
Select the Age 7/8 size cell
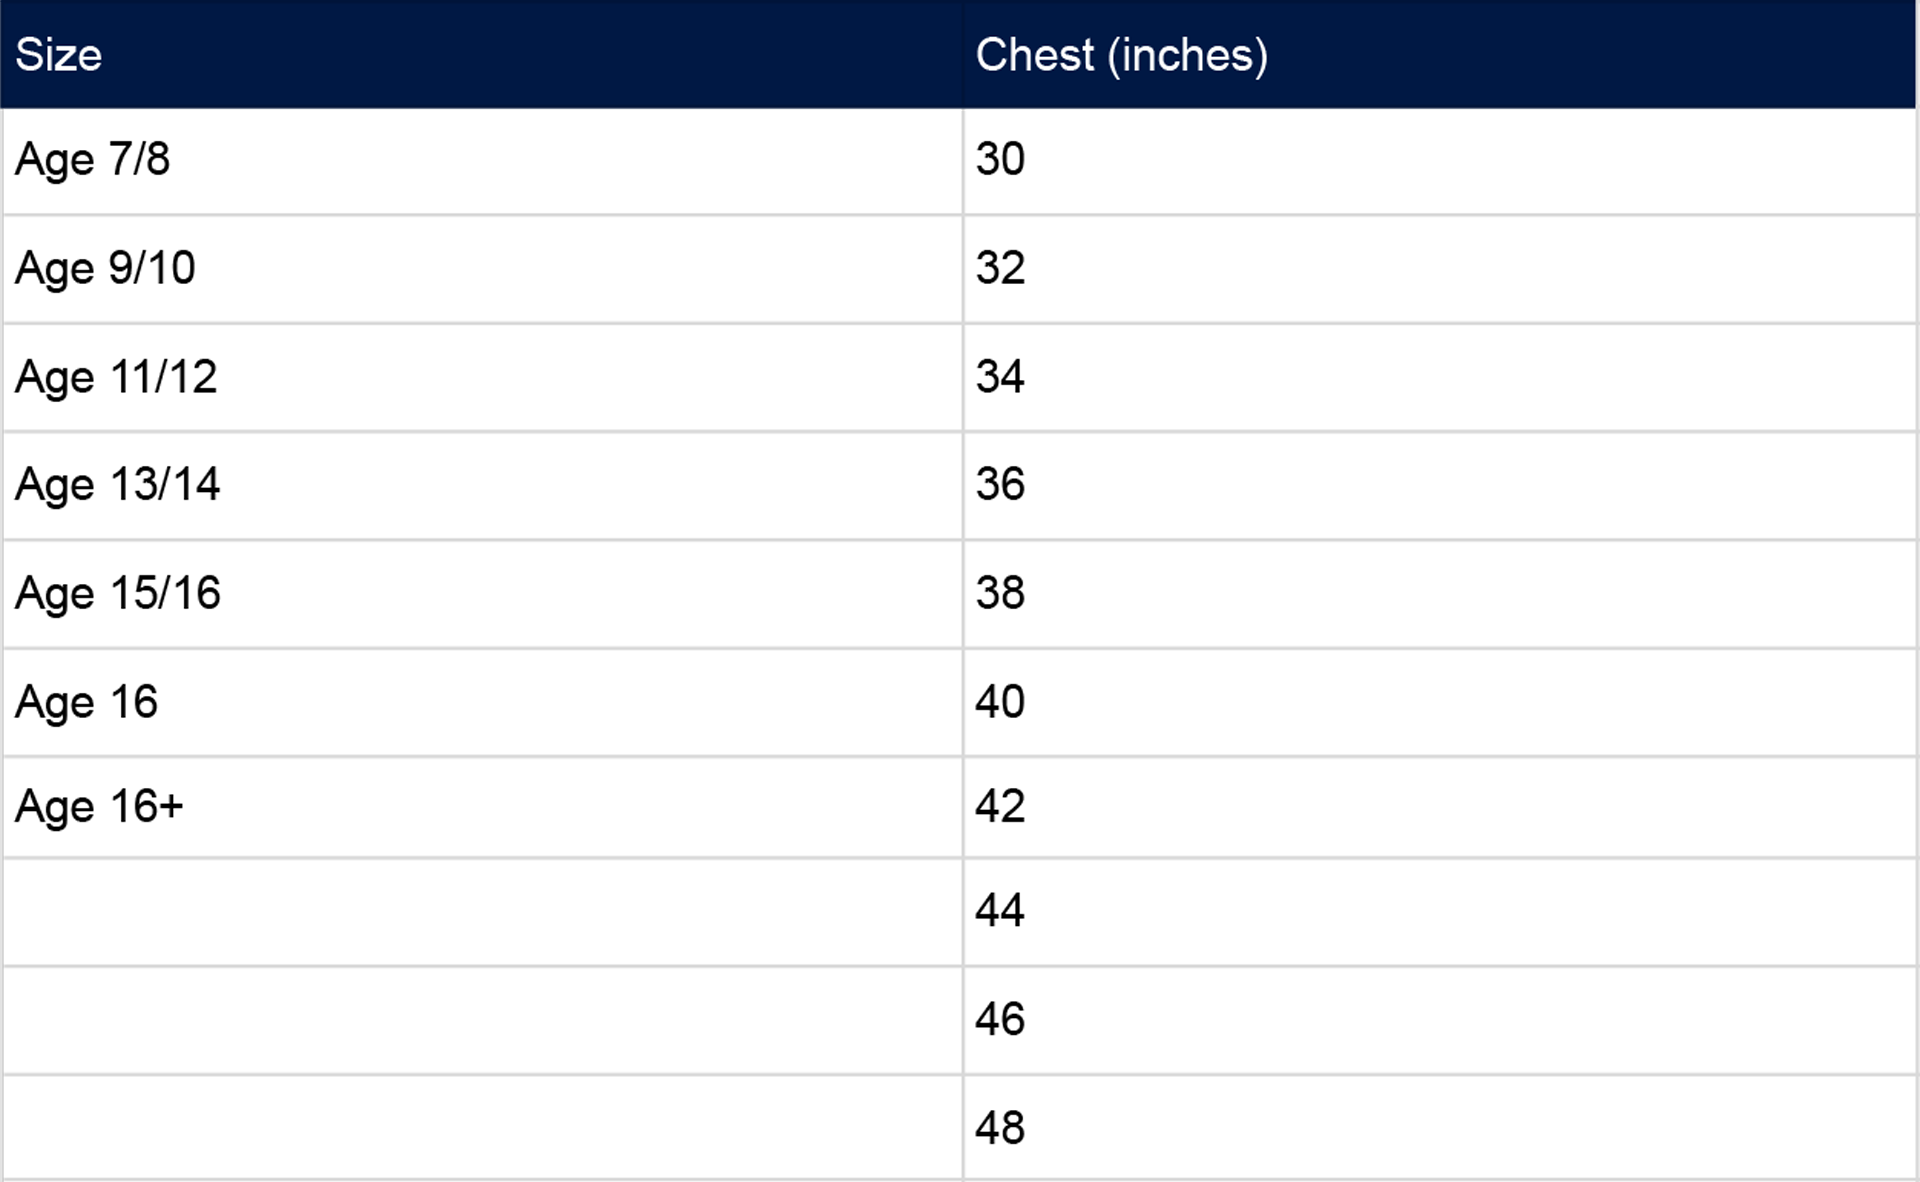coord(482,161)
